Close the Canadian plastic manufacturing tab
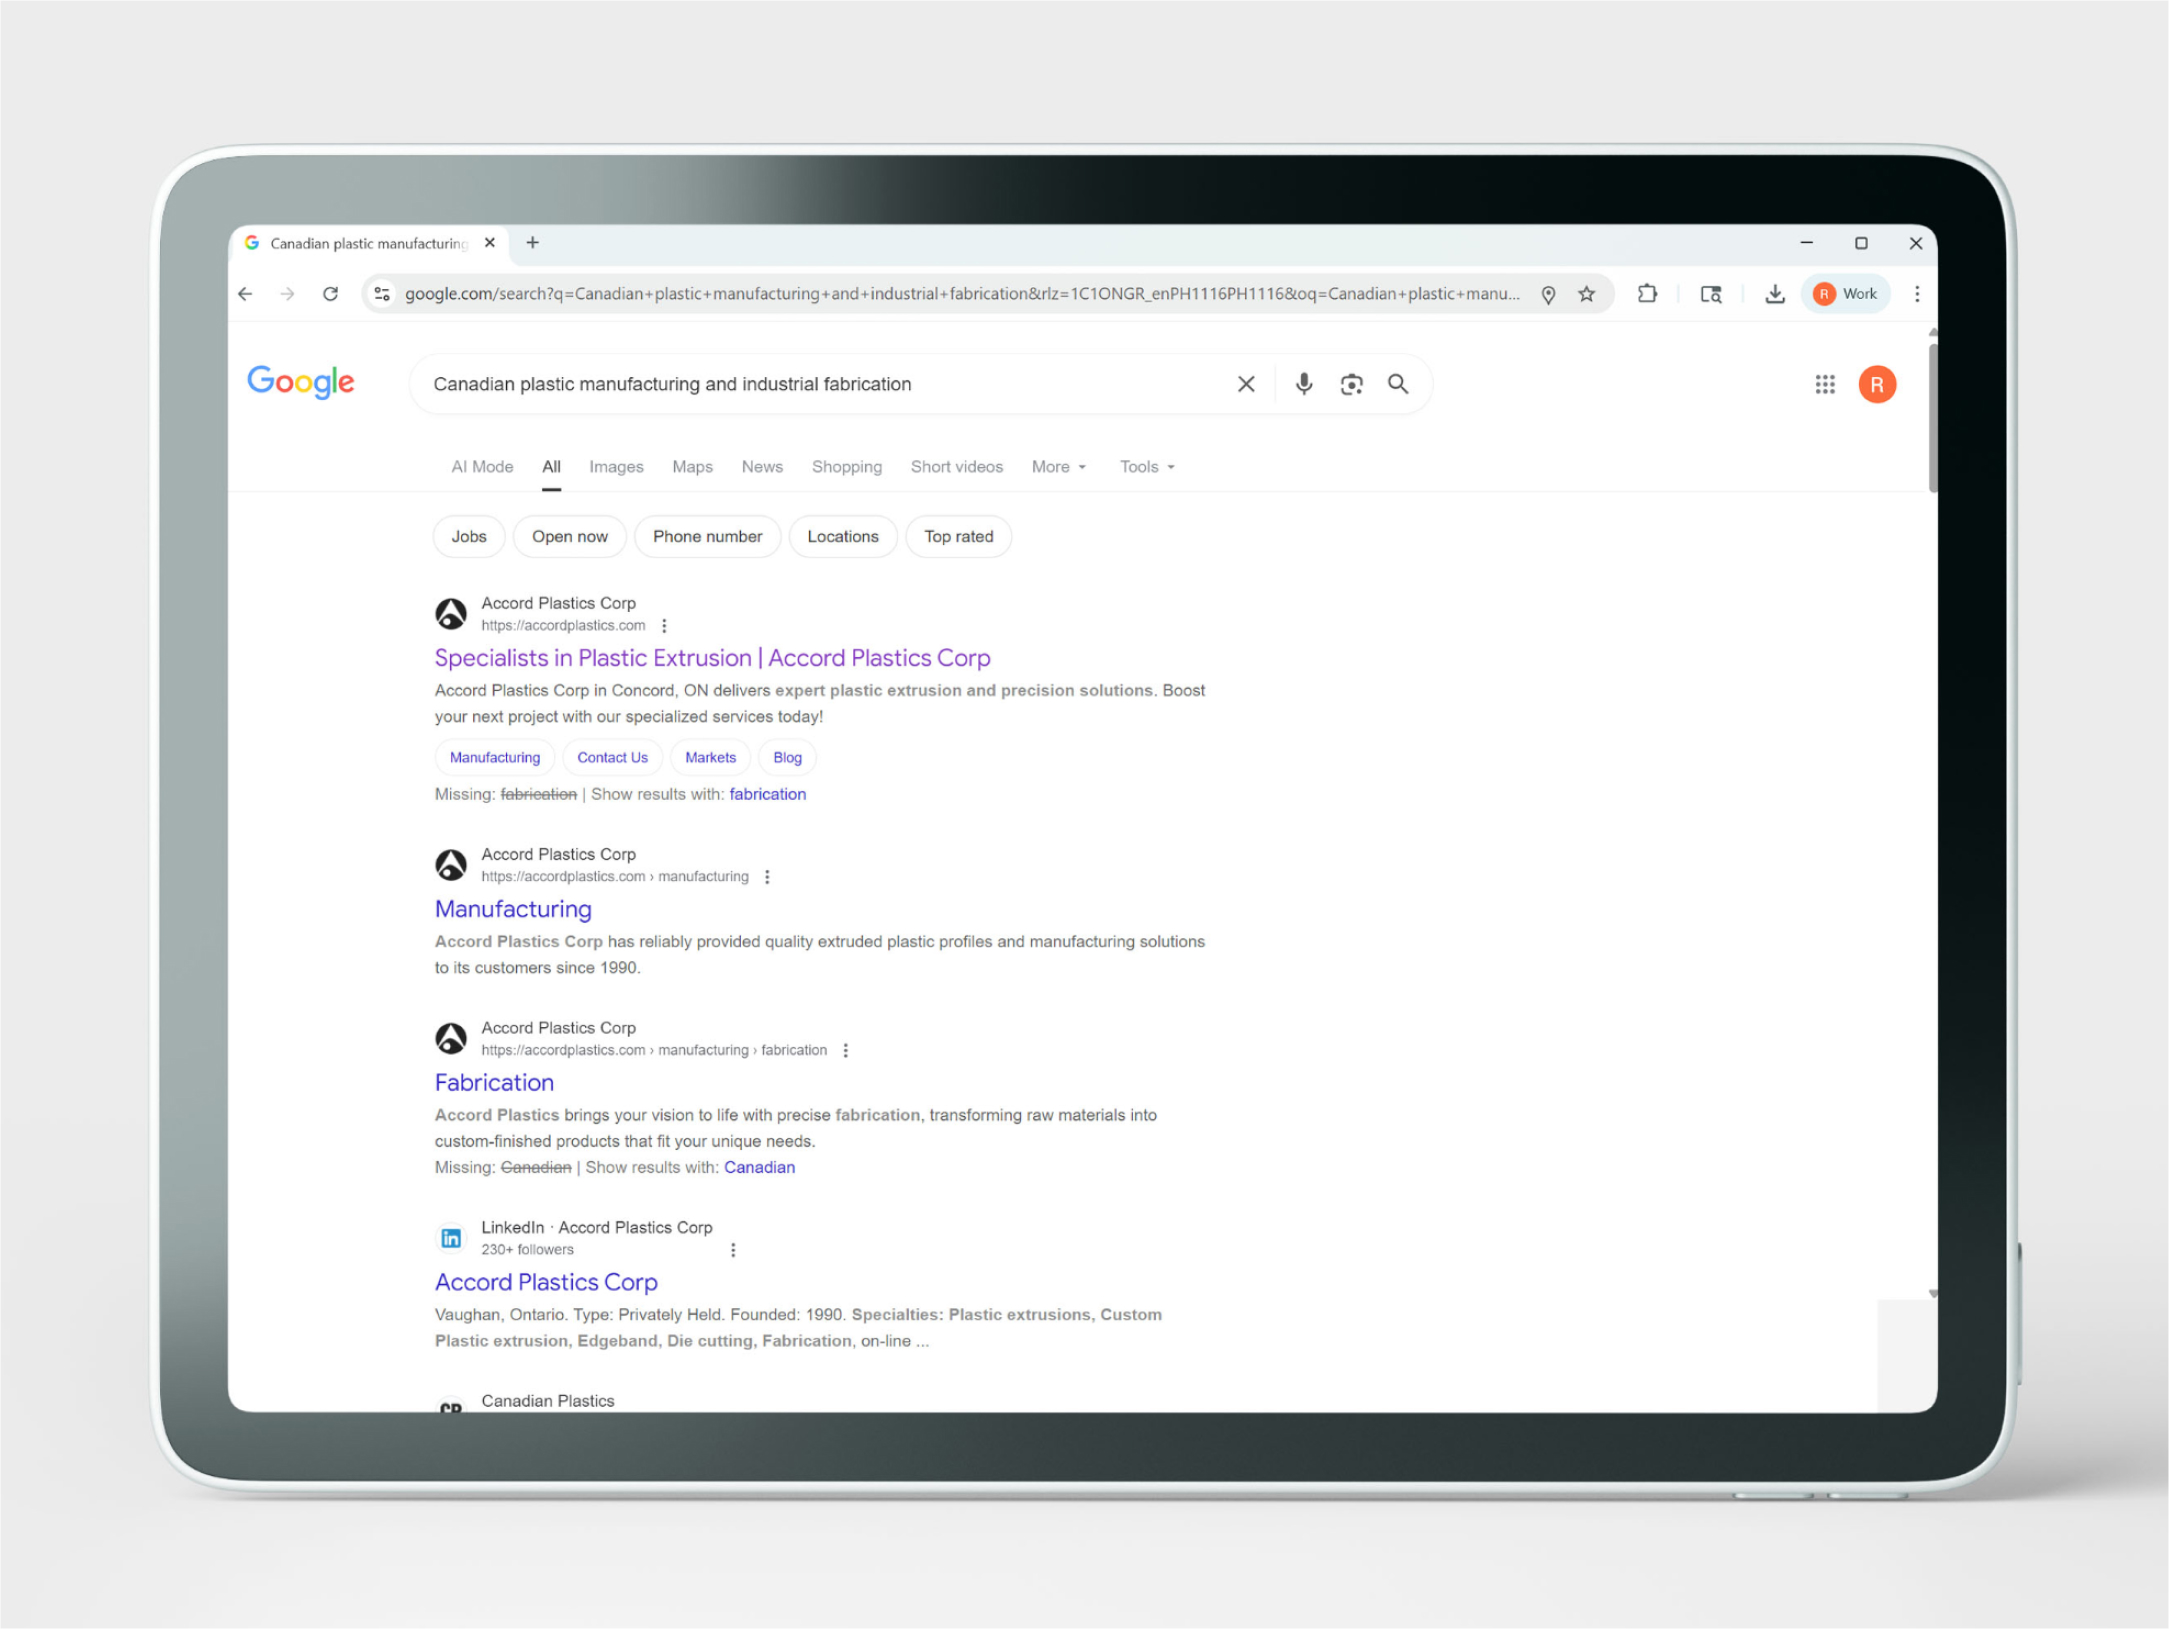The width and height of the screenshot is (2169, 1629). point(490,243)
